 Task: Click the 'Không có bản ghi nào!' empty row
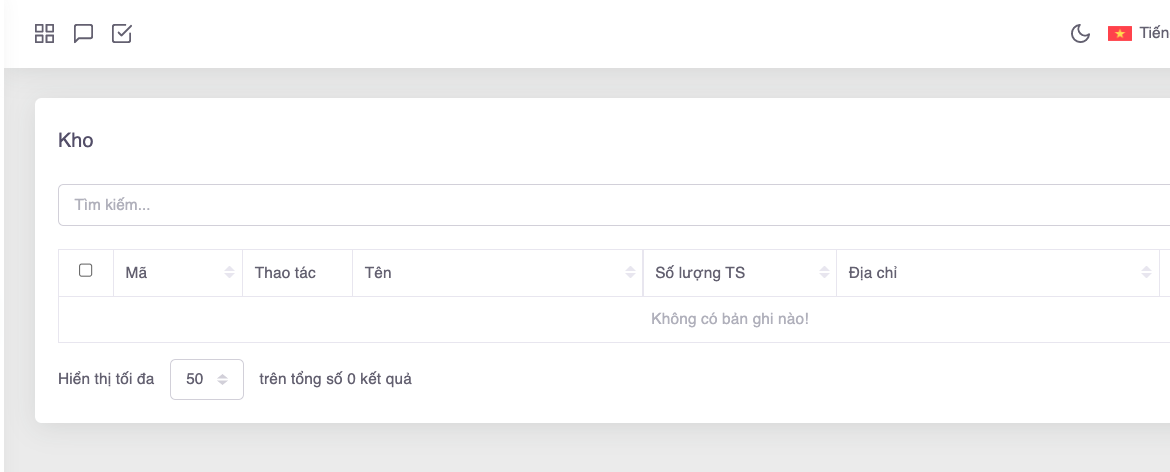click(729, 320)
